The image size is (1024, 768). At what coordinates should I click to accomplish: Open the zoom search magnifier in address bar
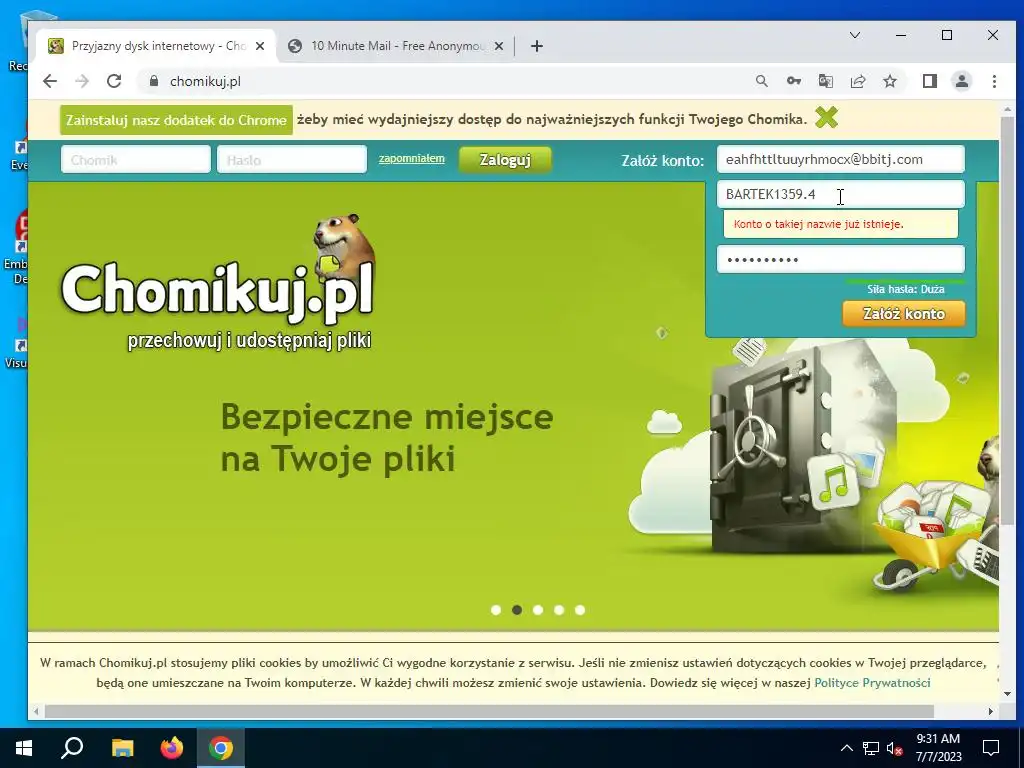[761, 81]
